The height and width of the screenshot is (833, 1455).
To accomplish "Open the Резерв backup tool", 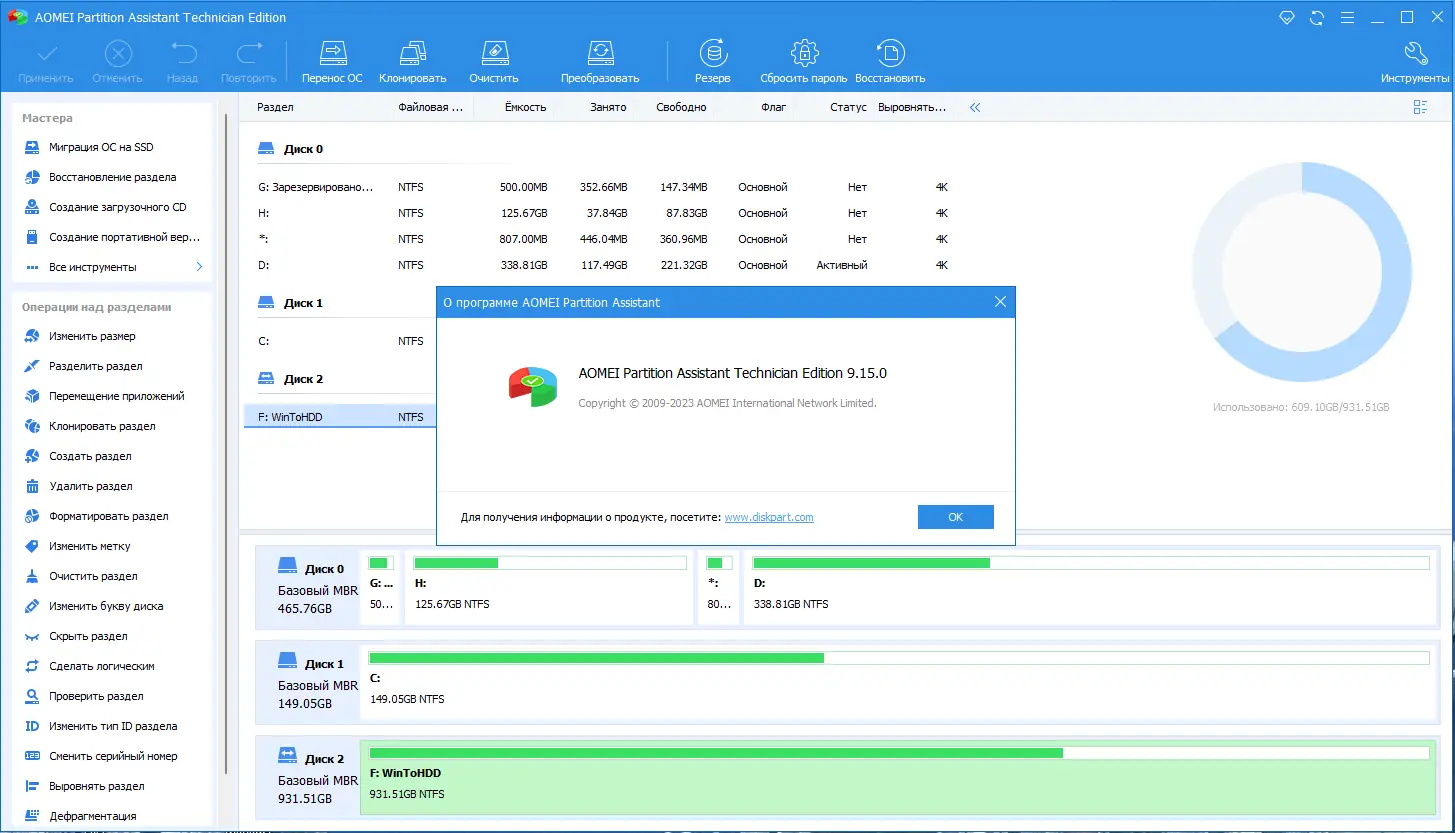I will pyautogui.click(x=712, y=58).
